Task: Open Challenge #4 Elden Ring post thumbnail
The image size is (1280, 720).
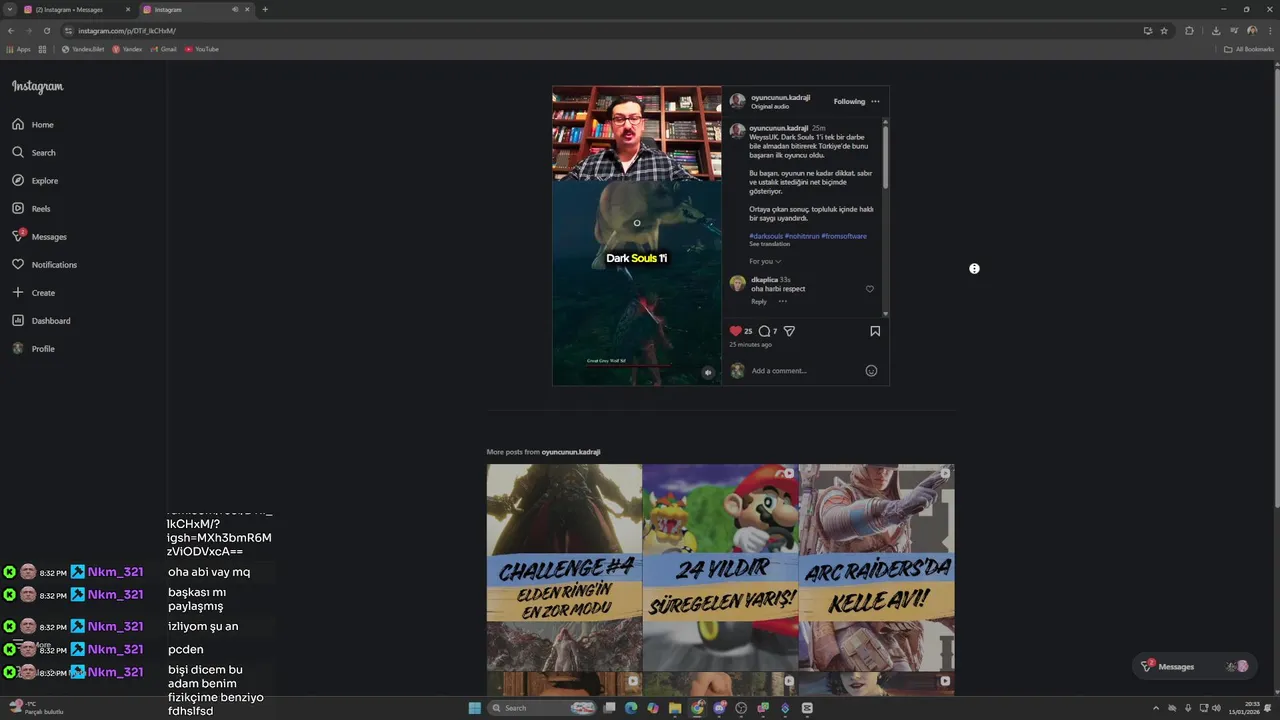Action: pos(564,567)
